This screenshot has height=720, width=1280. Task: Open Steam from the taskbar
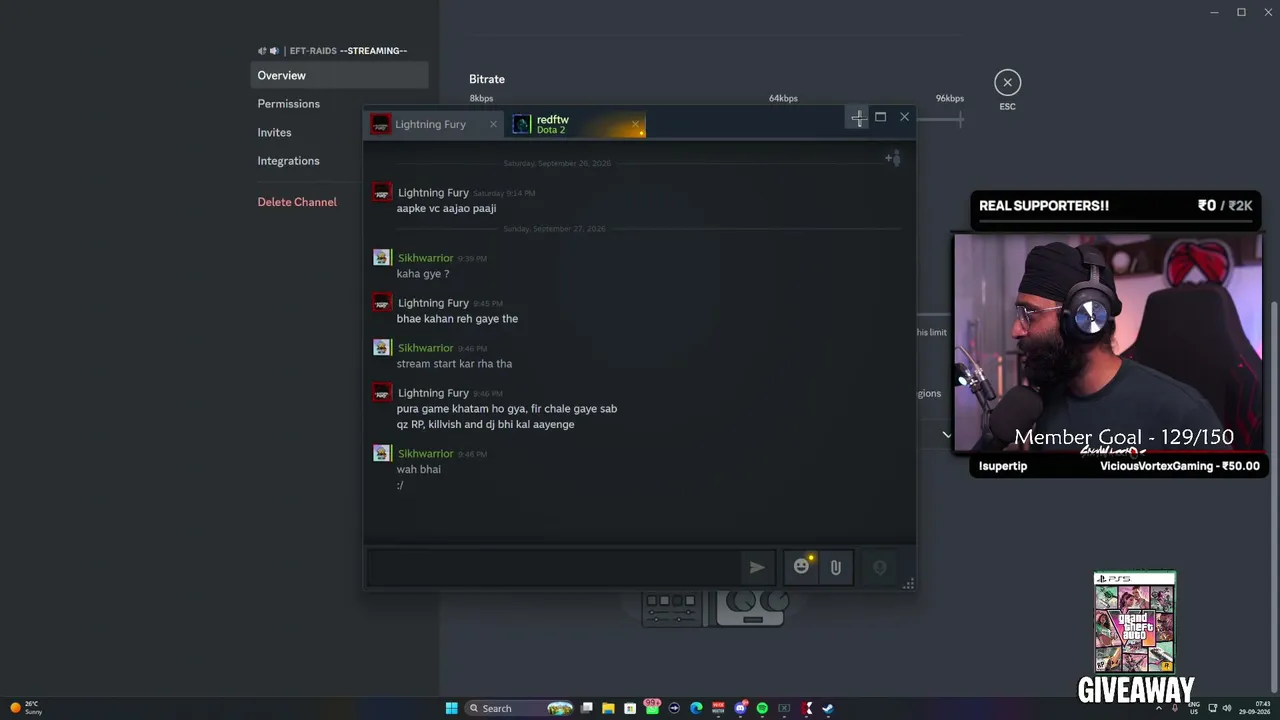coord(828,708)
